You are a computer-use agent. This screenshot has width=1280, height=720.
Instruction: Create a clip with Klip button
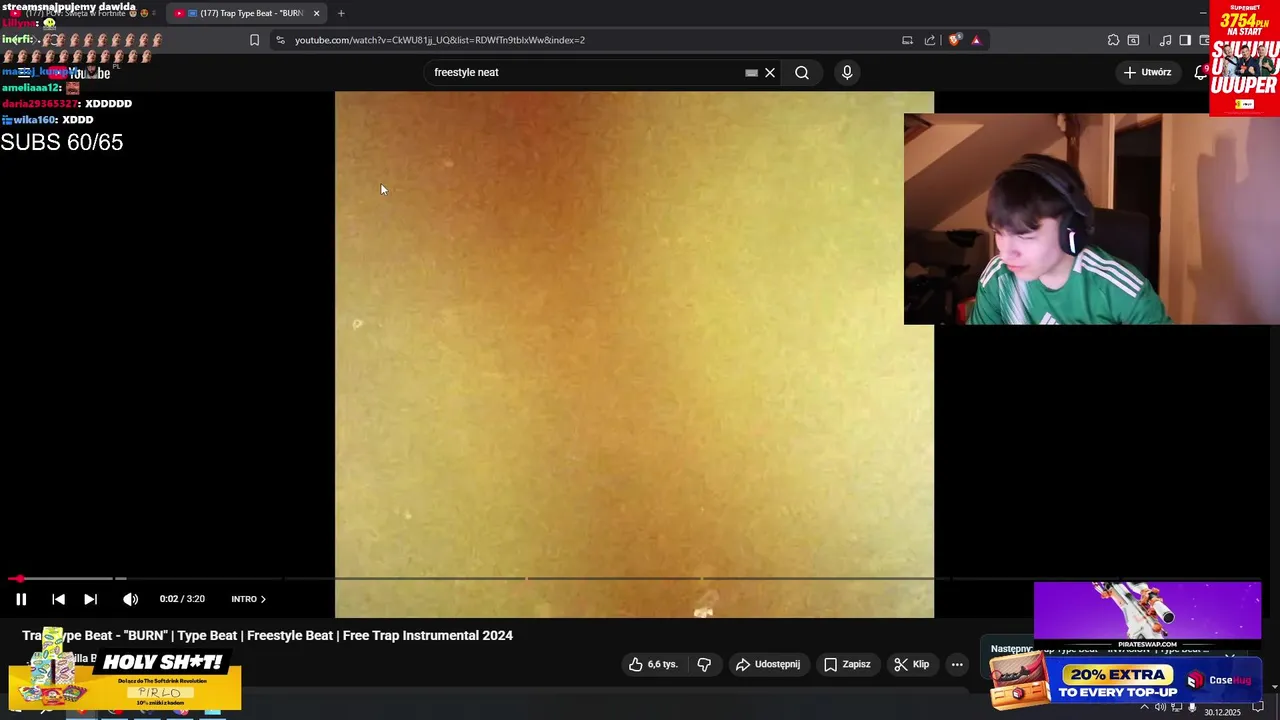point(912,664)
